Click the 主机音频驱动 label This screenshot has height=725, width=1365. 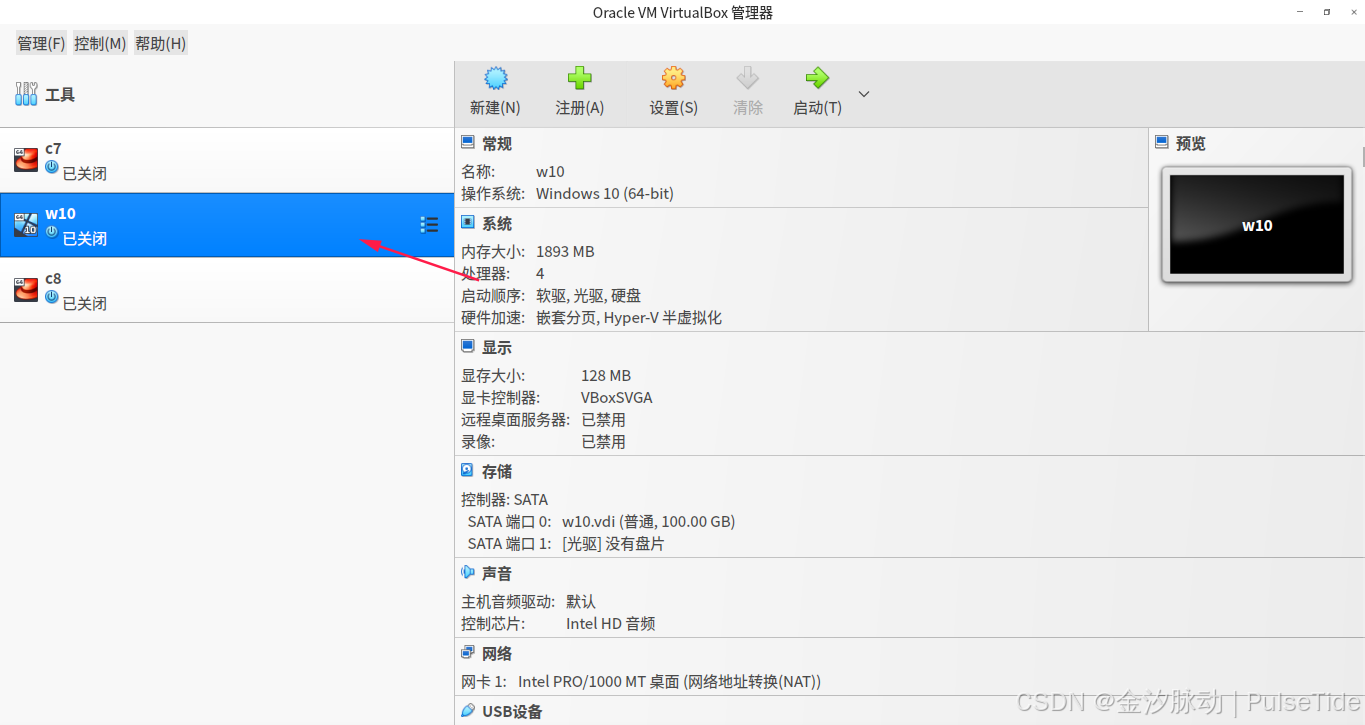coord(508,601)
